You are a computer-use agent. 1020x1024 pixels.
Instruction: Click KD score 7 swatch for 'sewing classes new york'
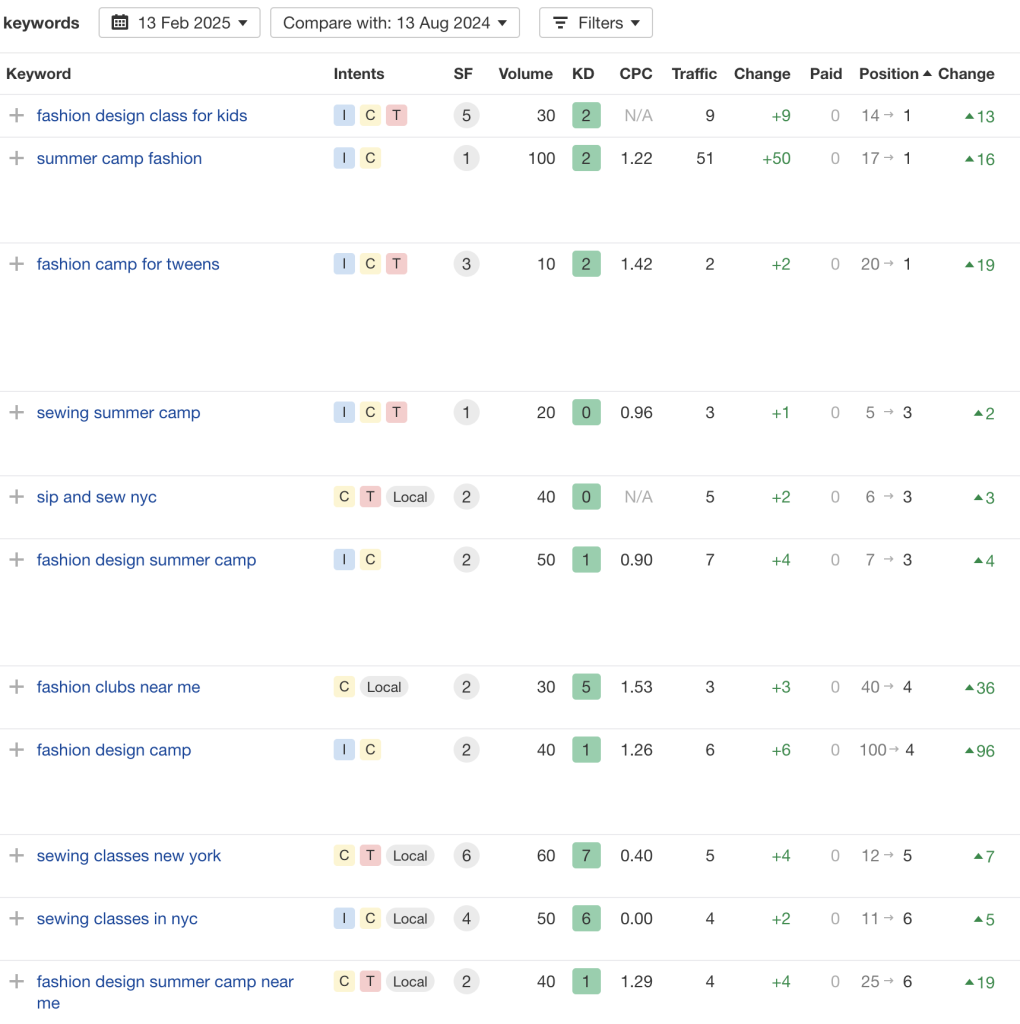pyautogui.click(x=586, y=856)
